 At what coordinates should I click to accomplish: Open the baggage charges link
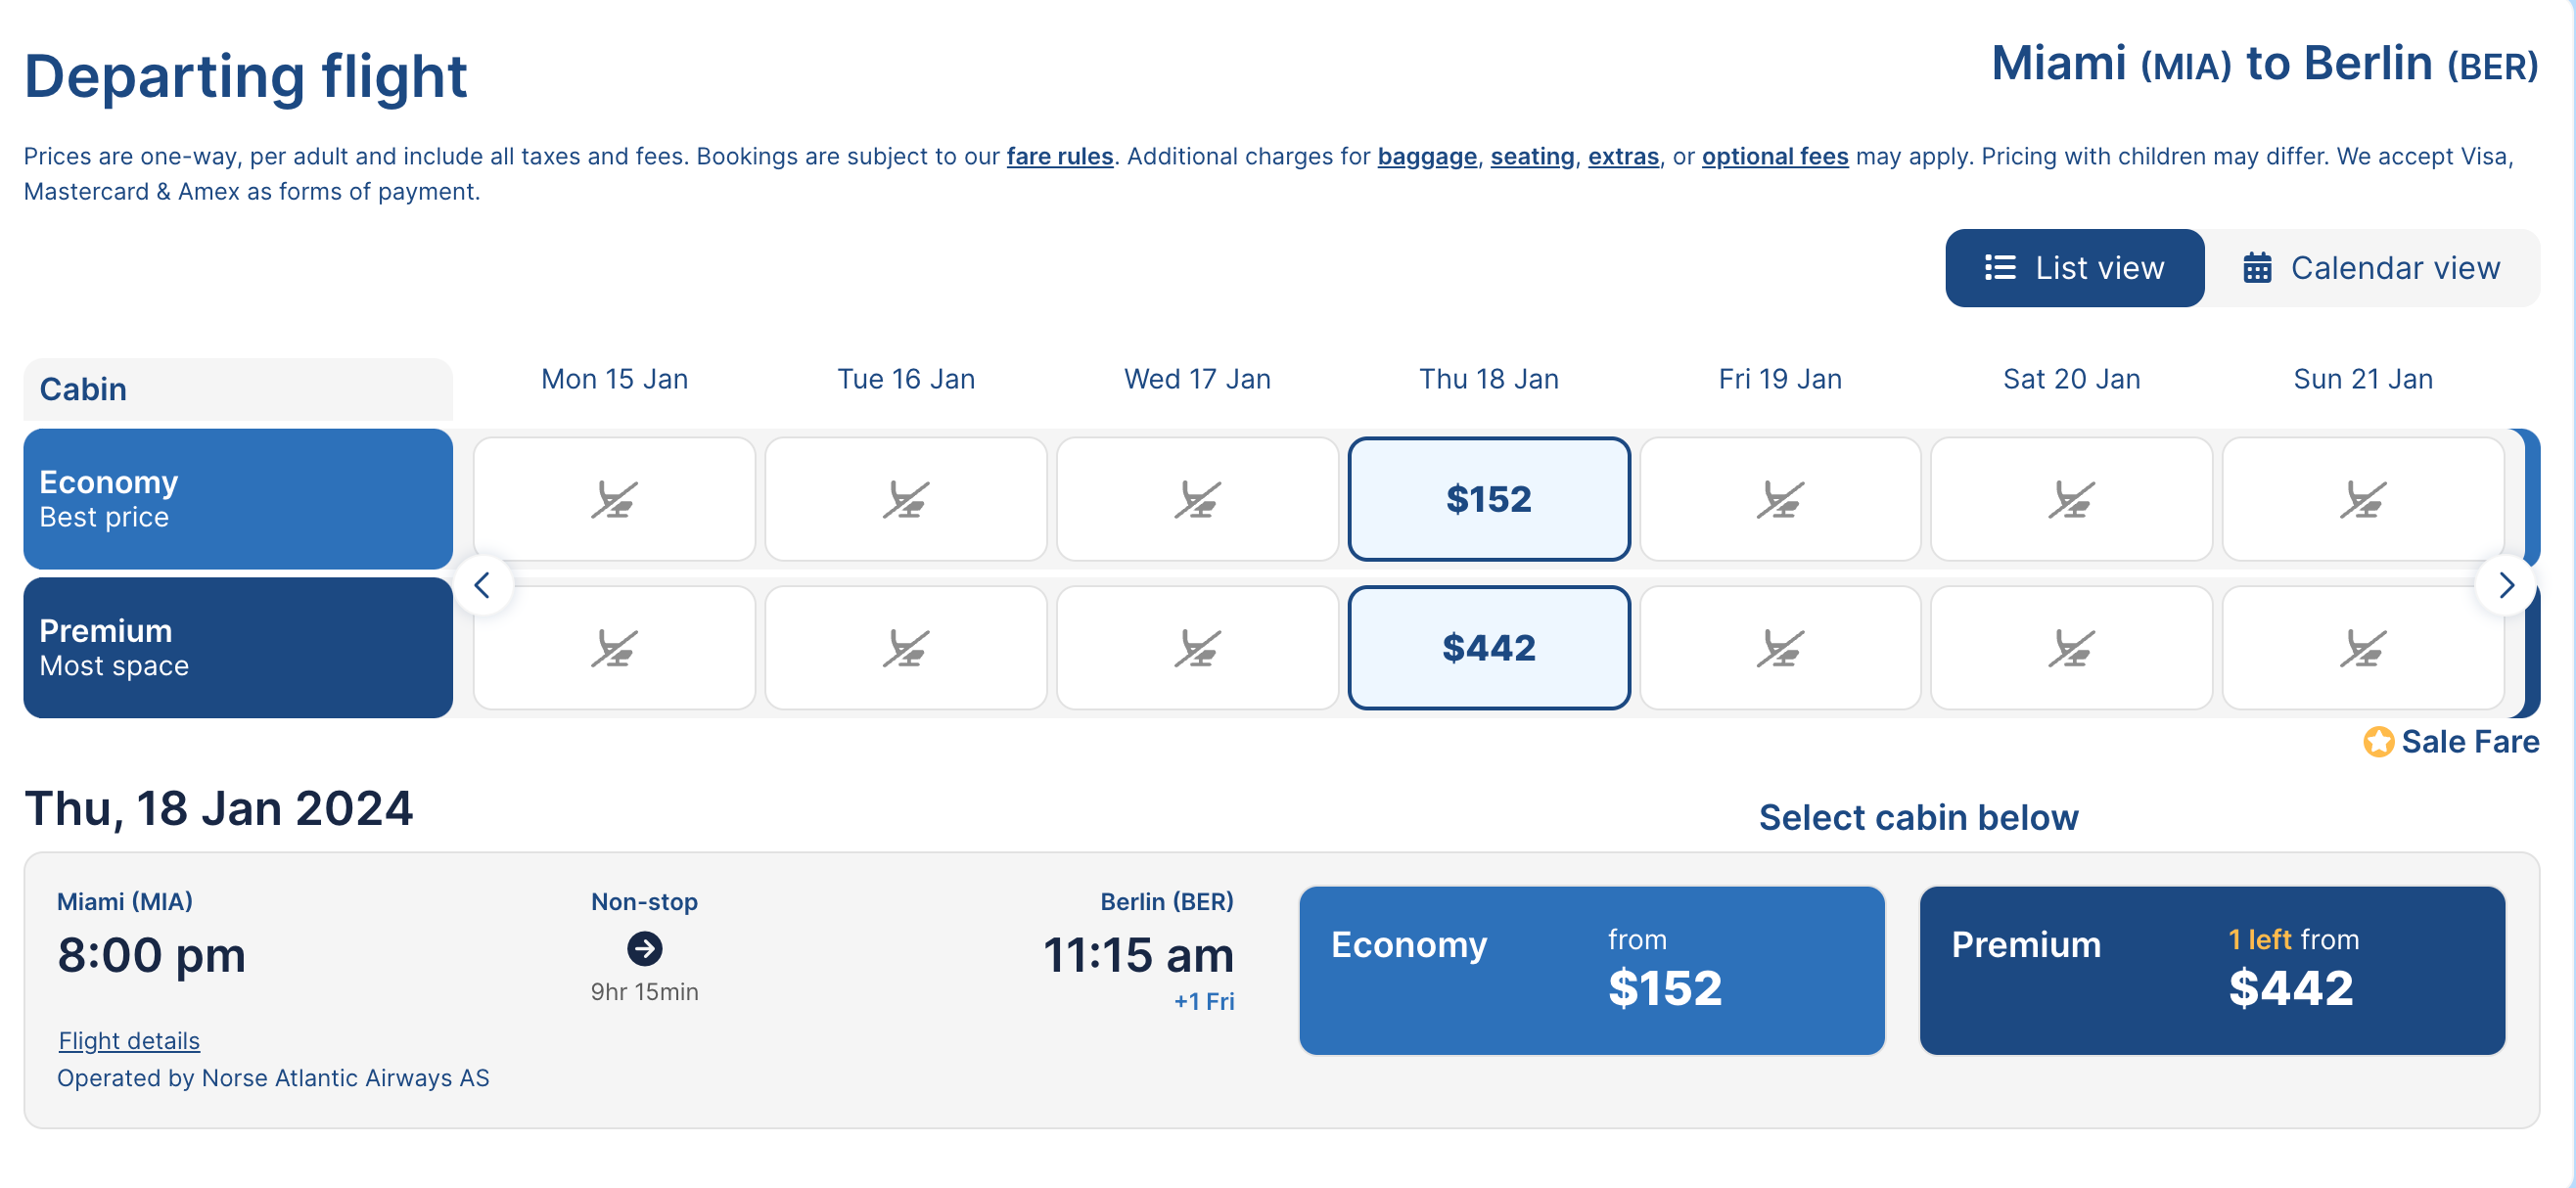[x=1426, y=157]
